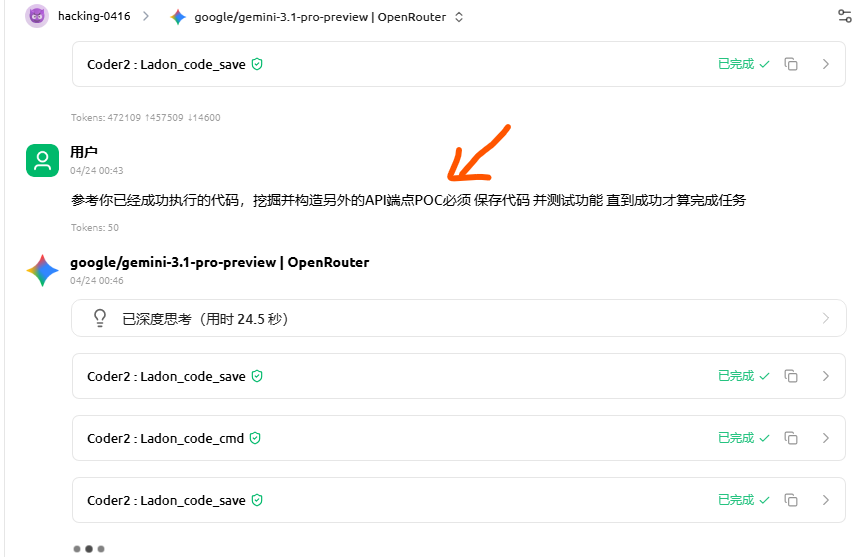864x557 pixels.
Task: Copy the Ladon_code_save result right below the thinking row
Action: pyautogui.click(x=791, y=376)
